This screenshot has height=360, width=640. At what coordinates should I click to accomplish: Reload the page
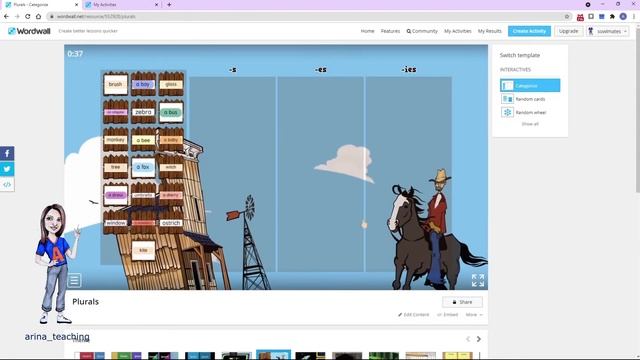point(27,16)
